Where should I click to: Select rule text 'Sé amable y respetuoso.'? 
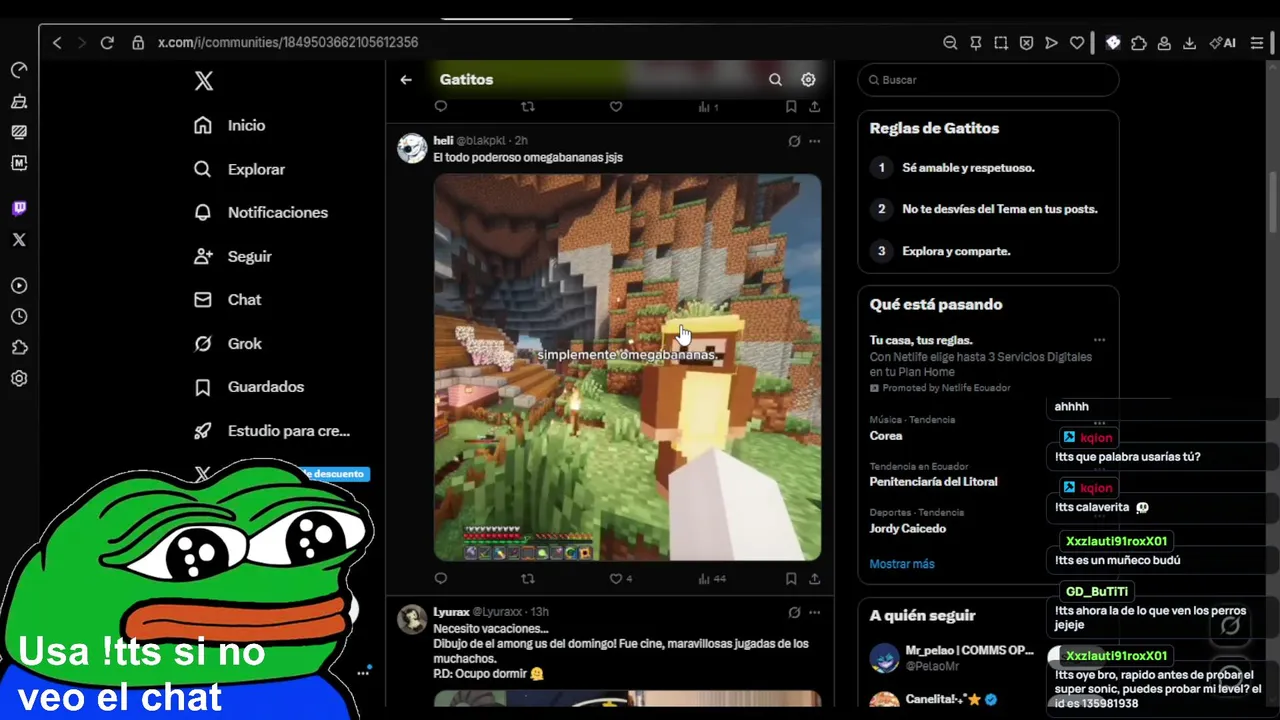click(x=968, y=168)
